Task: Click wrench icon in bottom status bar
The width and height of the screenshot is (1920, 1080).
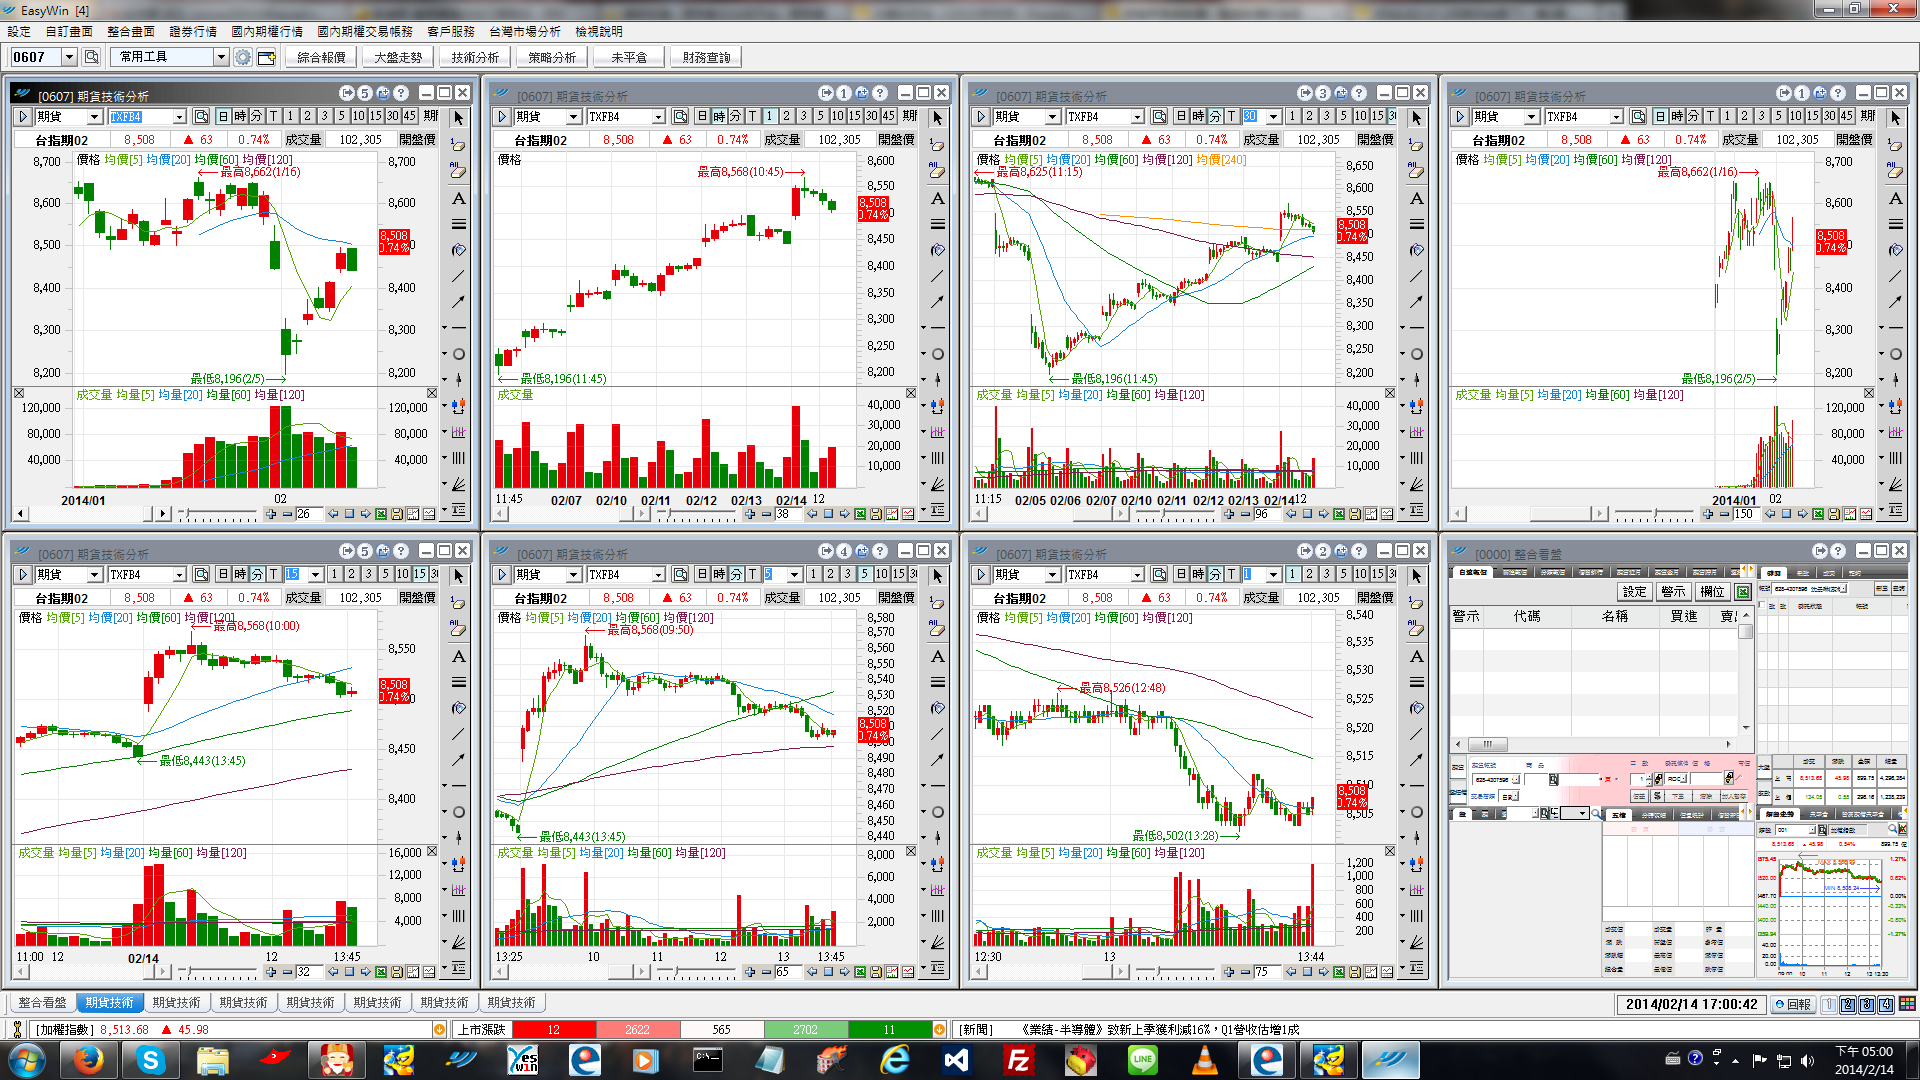Action: 17,1029
